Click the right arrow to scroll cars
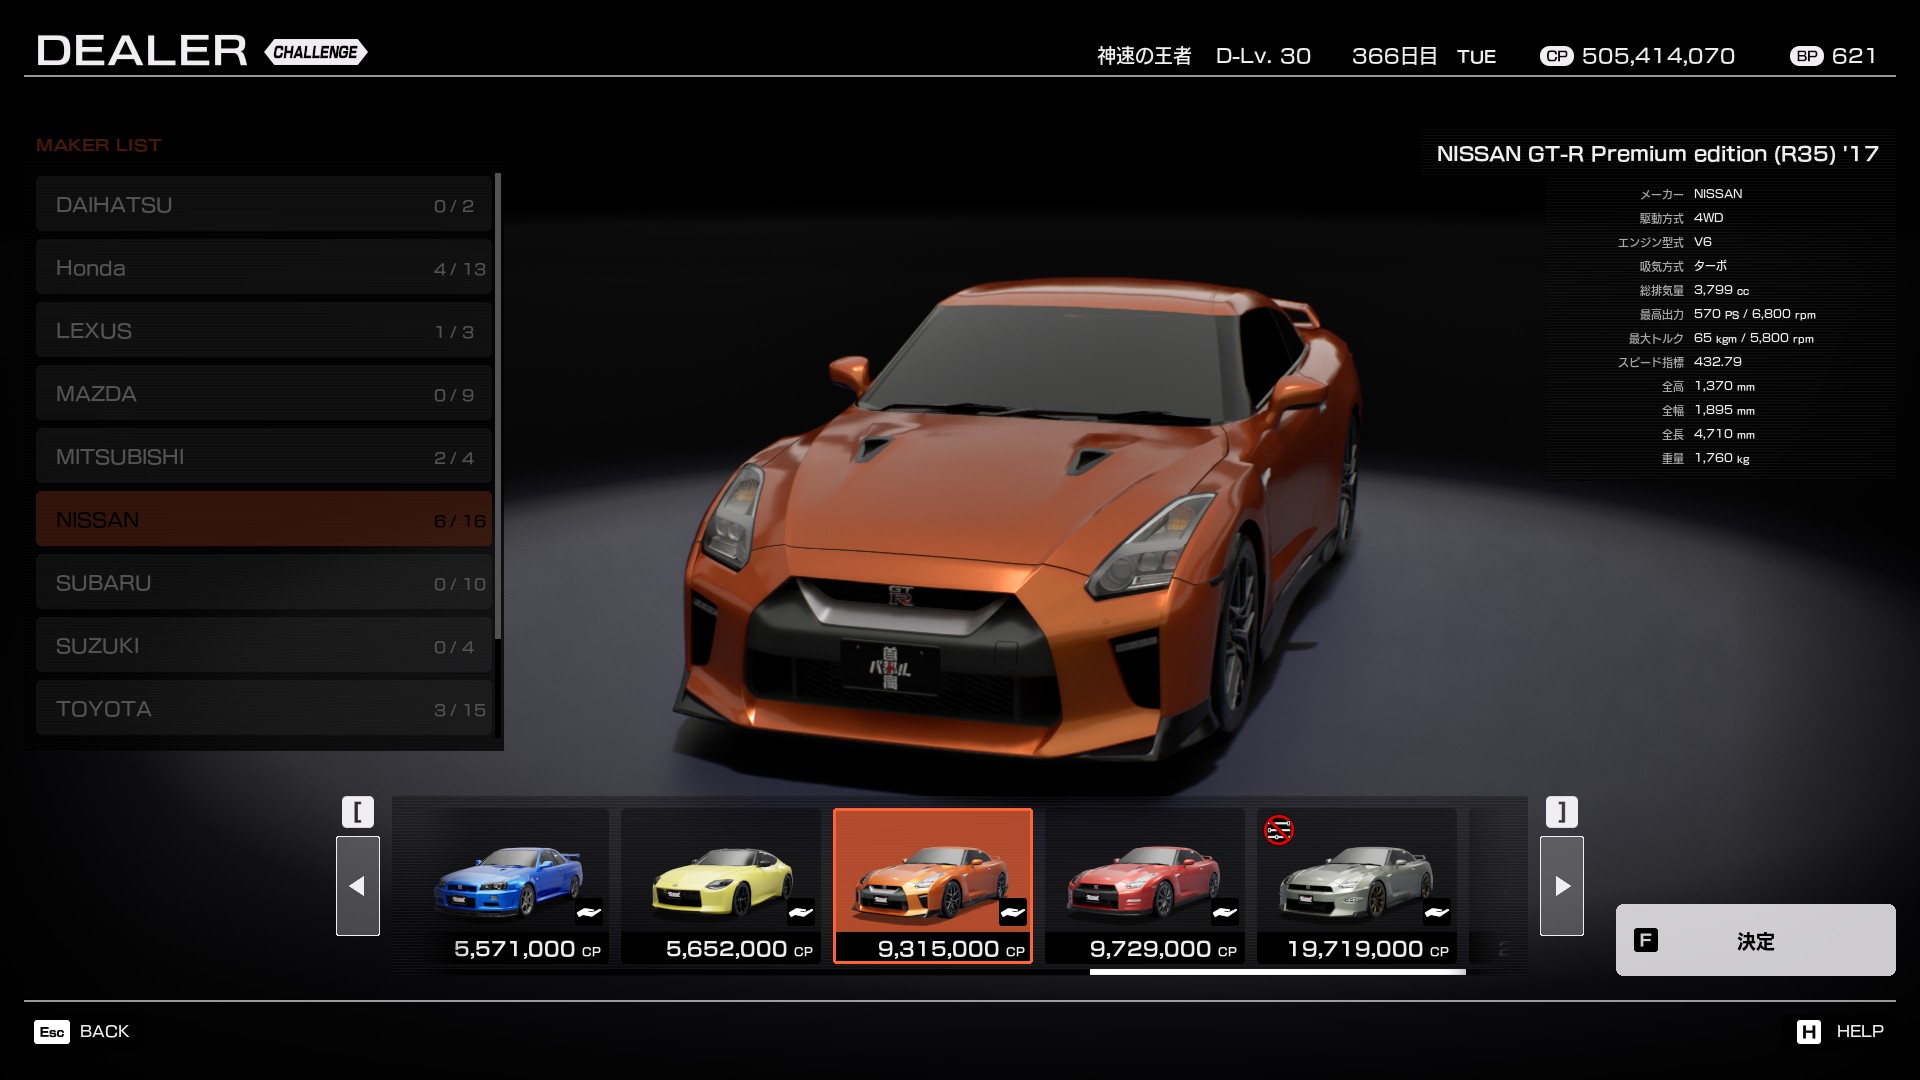This screenshot has width=1920, height=1080. [1561, 886]
